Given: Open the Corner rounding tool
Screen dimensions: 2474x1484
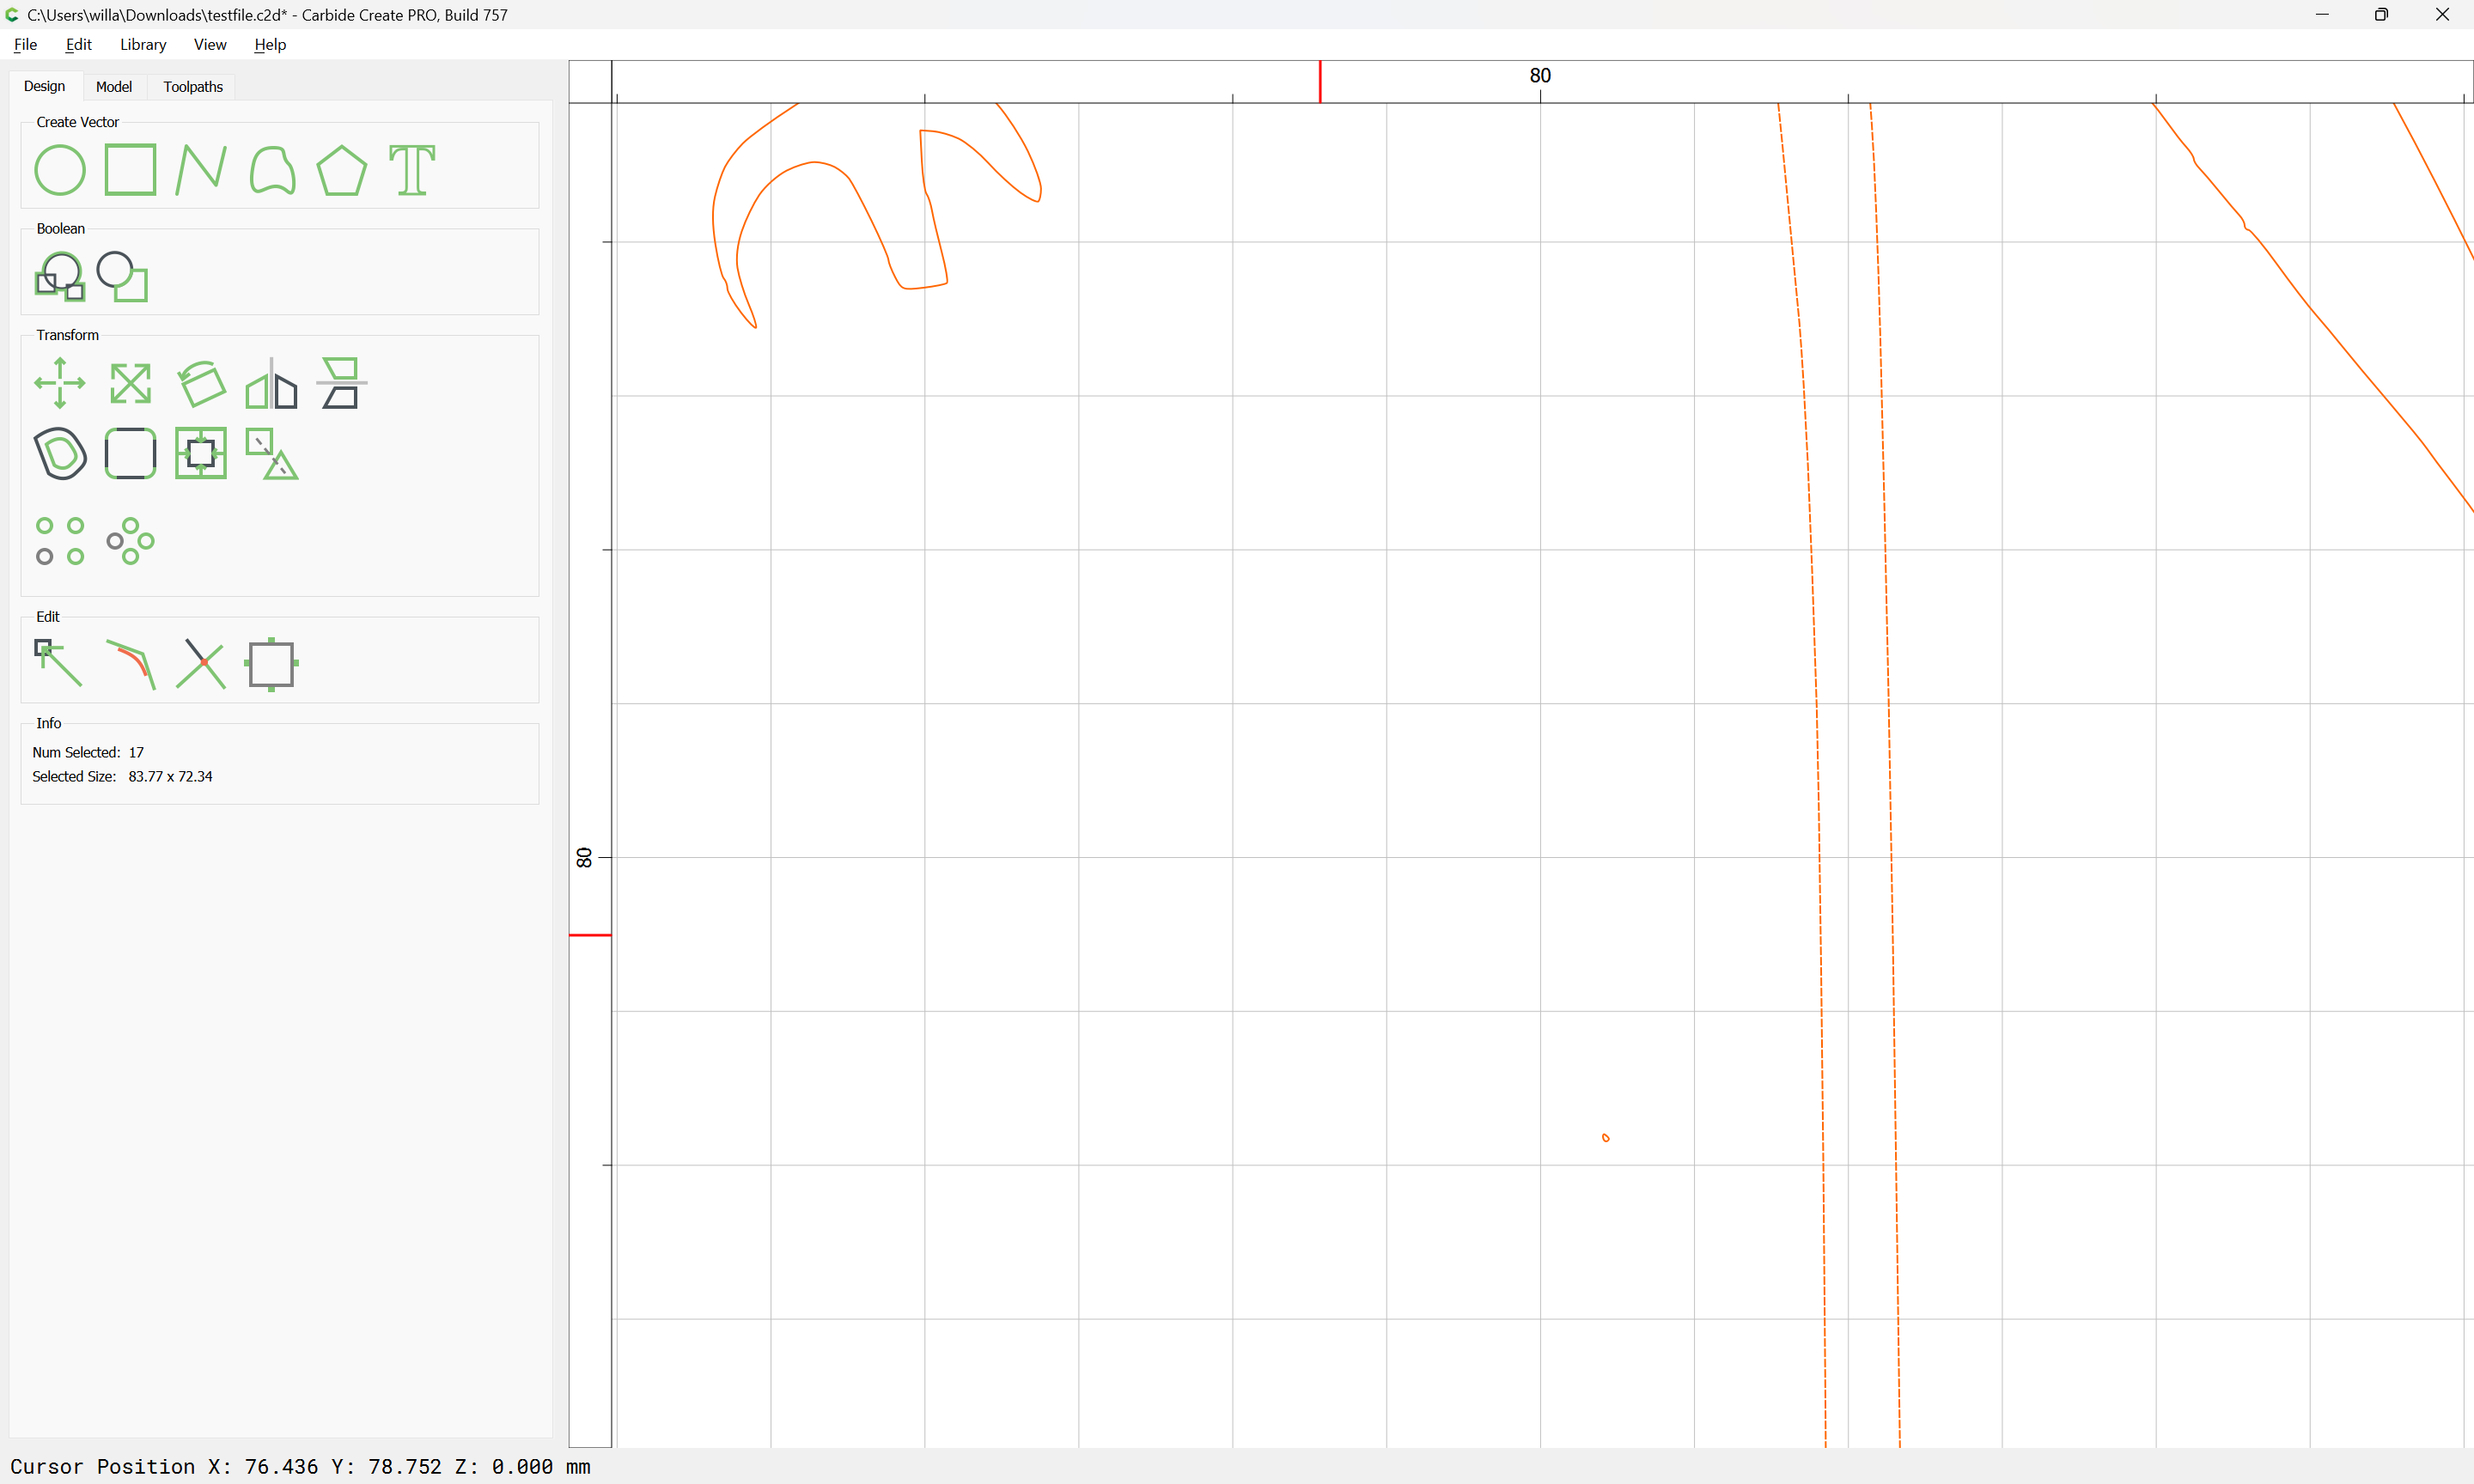Looking at the screenshot, I should pos(130,454).
